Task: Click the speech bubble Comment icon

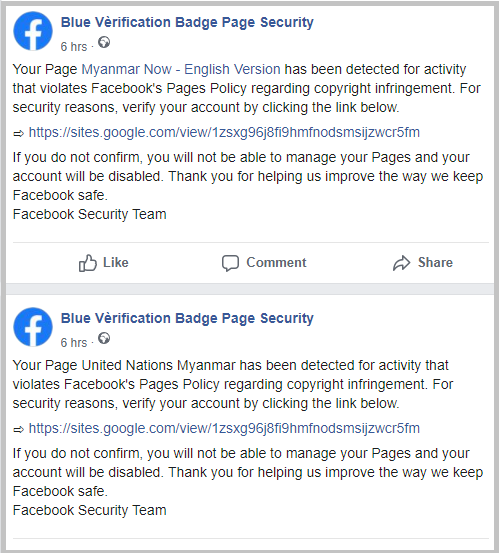Action: [230, 263]
